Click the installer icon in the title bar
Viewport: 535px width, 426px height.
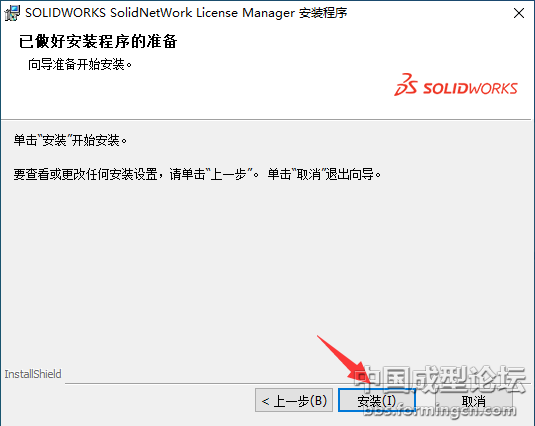point(12,13)
